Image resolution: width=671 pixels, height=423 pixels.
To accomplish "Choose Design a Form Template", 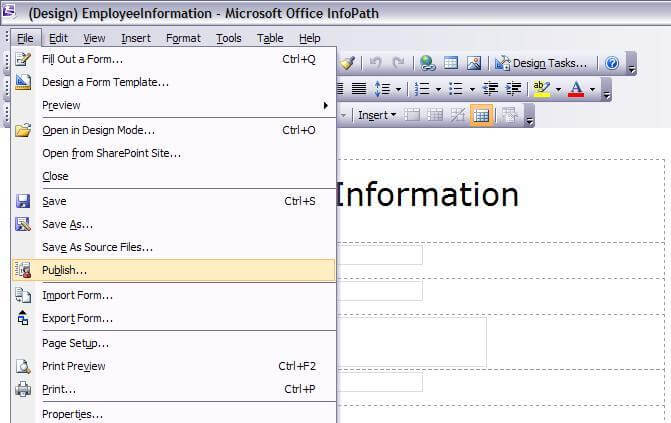I will point(174,82).
